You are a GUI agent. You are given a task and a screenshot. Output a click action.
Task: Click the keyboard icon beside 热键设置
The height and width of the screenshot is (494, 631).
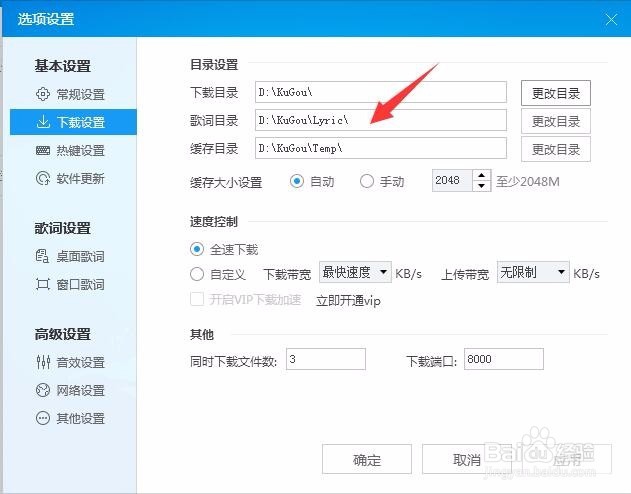pyautogui.click(x=43, y=150)
